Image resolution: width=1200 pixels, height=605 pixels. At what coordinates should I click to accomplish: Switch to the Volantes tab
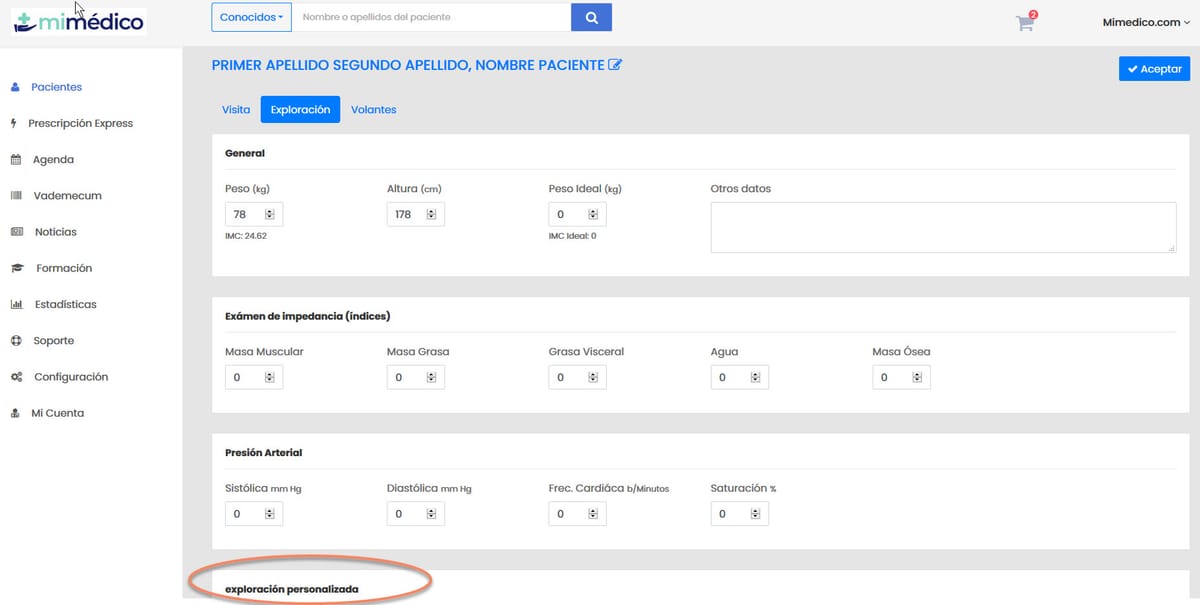(x=373, y=109)
